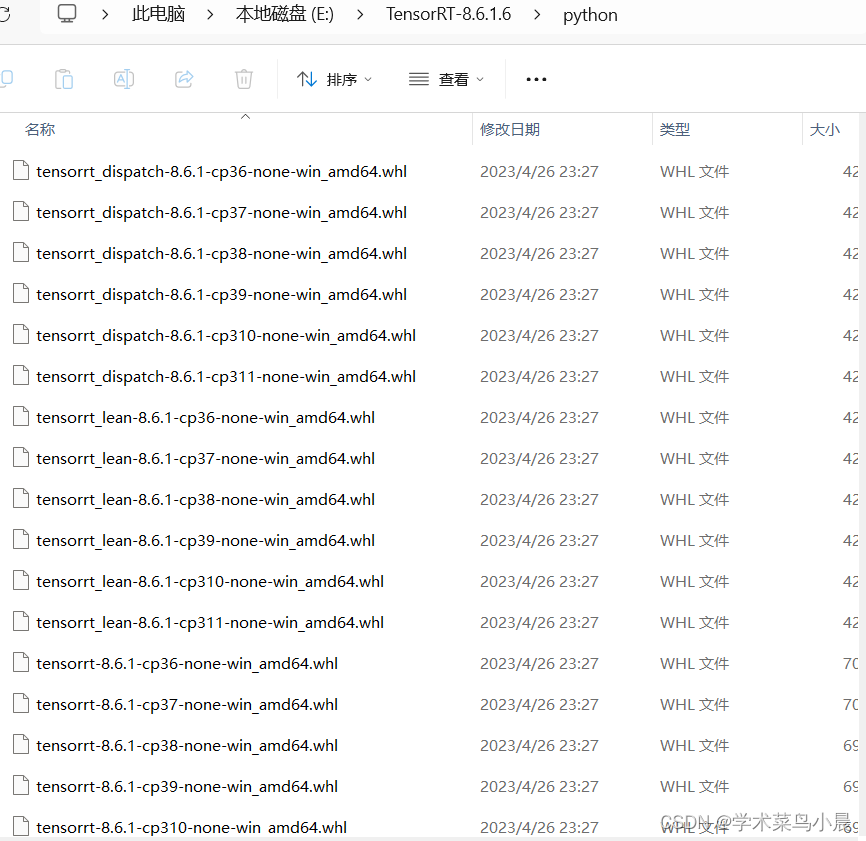Screen dimensions: 866x841
Task: Select tensorrt-8.6.1-cp39-none-win_amd64.whl file name
Action: tap(187, 786)
